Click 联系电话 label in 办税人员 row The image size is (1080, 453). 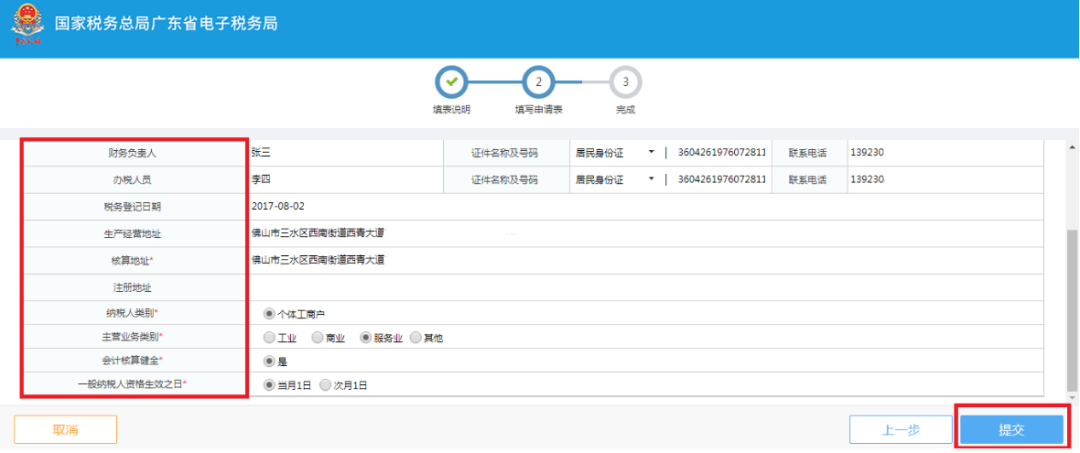pyautogui.click(x=808, y=180)
